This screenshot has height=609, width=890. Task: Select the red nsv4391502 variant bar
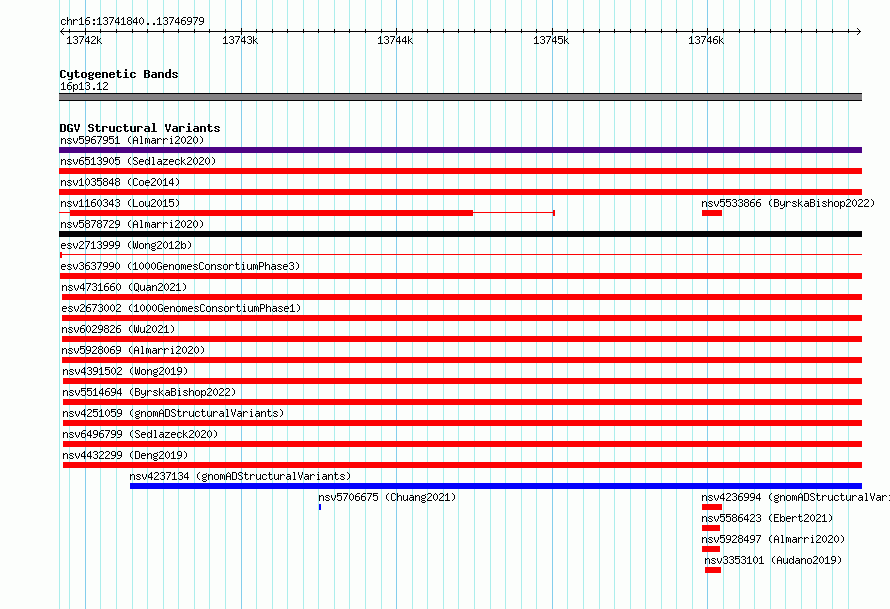(463, 381)
